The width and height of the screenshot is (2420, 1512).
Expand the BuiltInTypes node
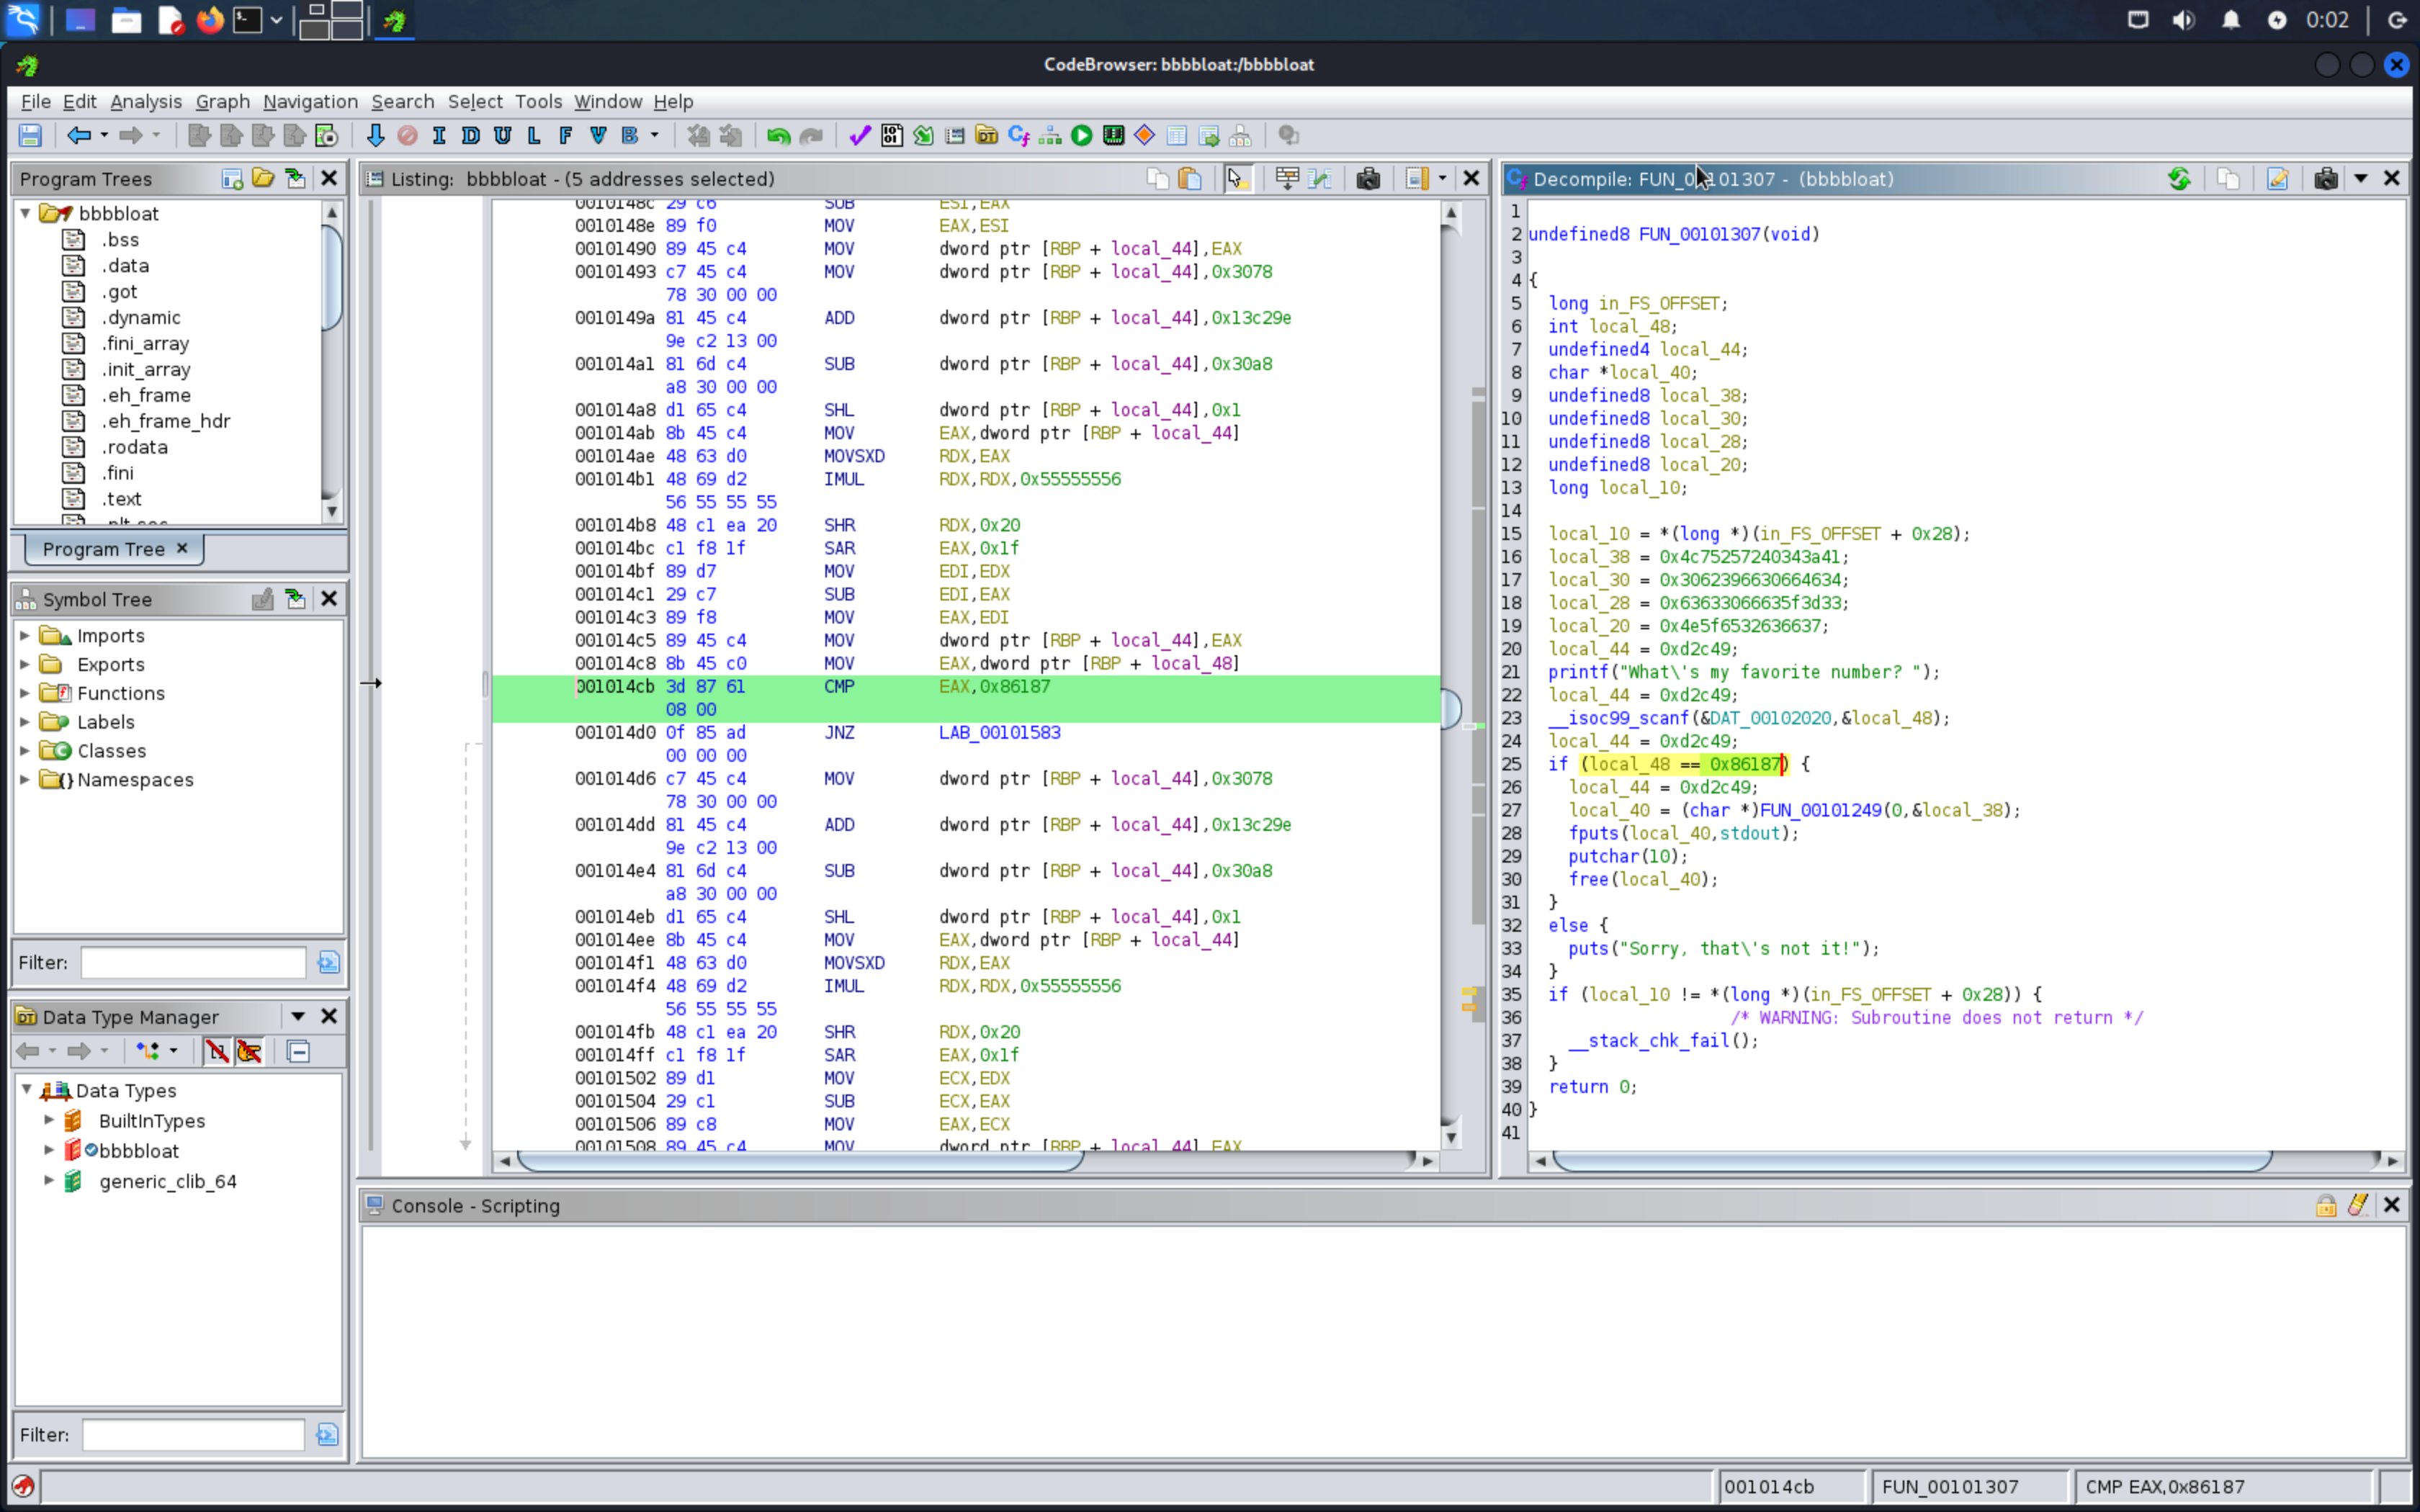[x=48, y=1120]
